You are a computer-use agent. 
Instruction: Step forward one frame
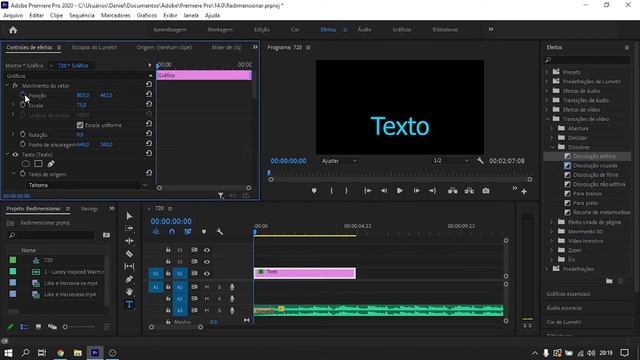(x=416, y=191)
